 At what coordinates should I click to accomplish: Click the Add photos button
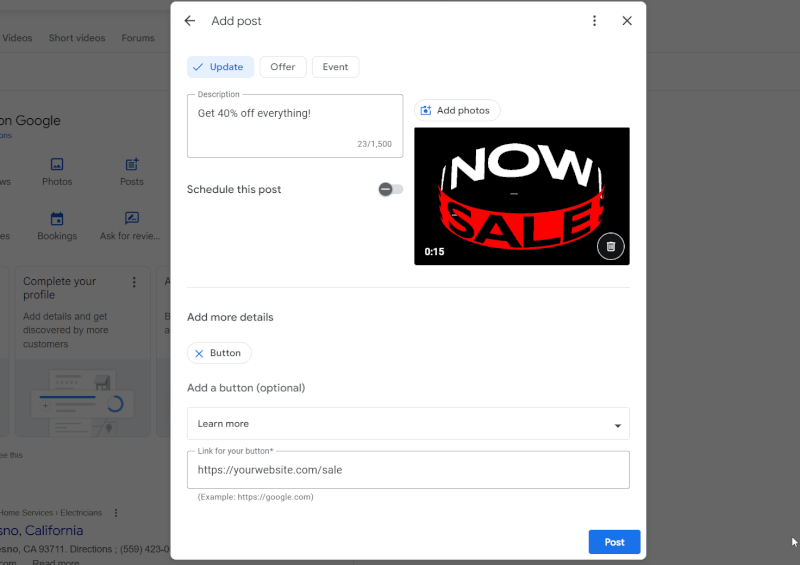click(456, 111)
